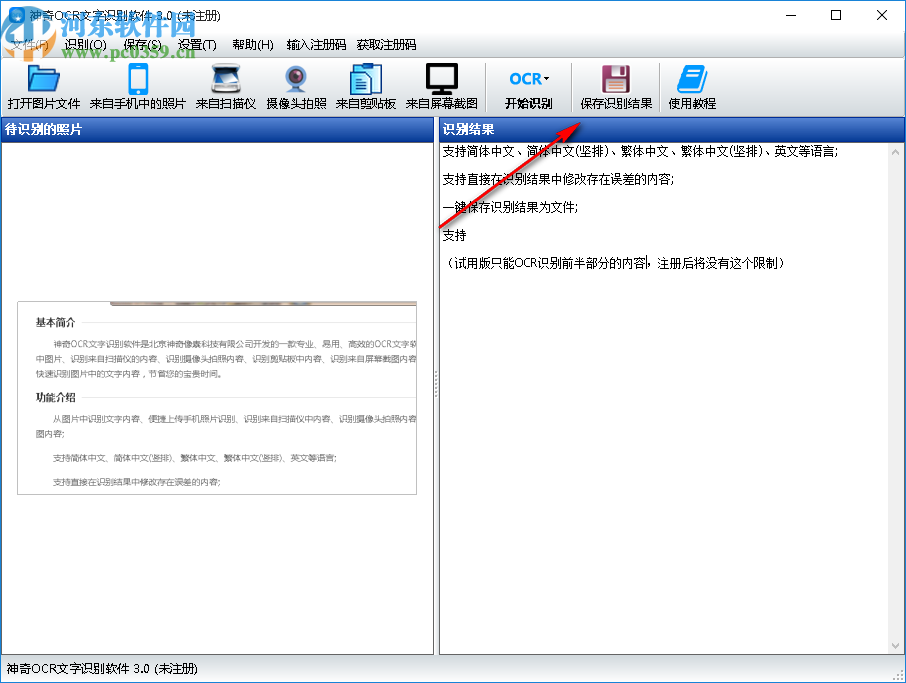Click the splitter handle between the panels

[436, 384]
